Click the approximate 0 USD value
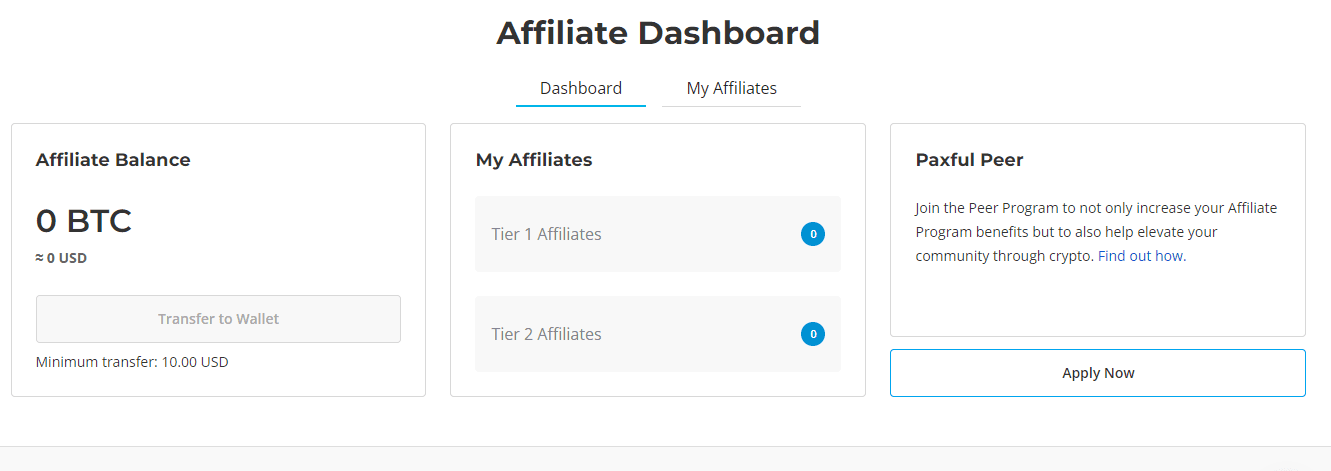This screenshot has width=1331, height=471. [x=62, y=258]
